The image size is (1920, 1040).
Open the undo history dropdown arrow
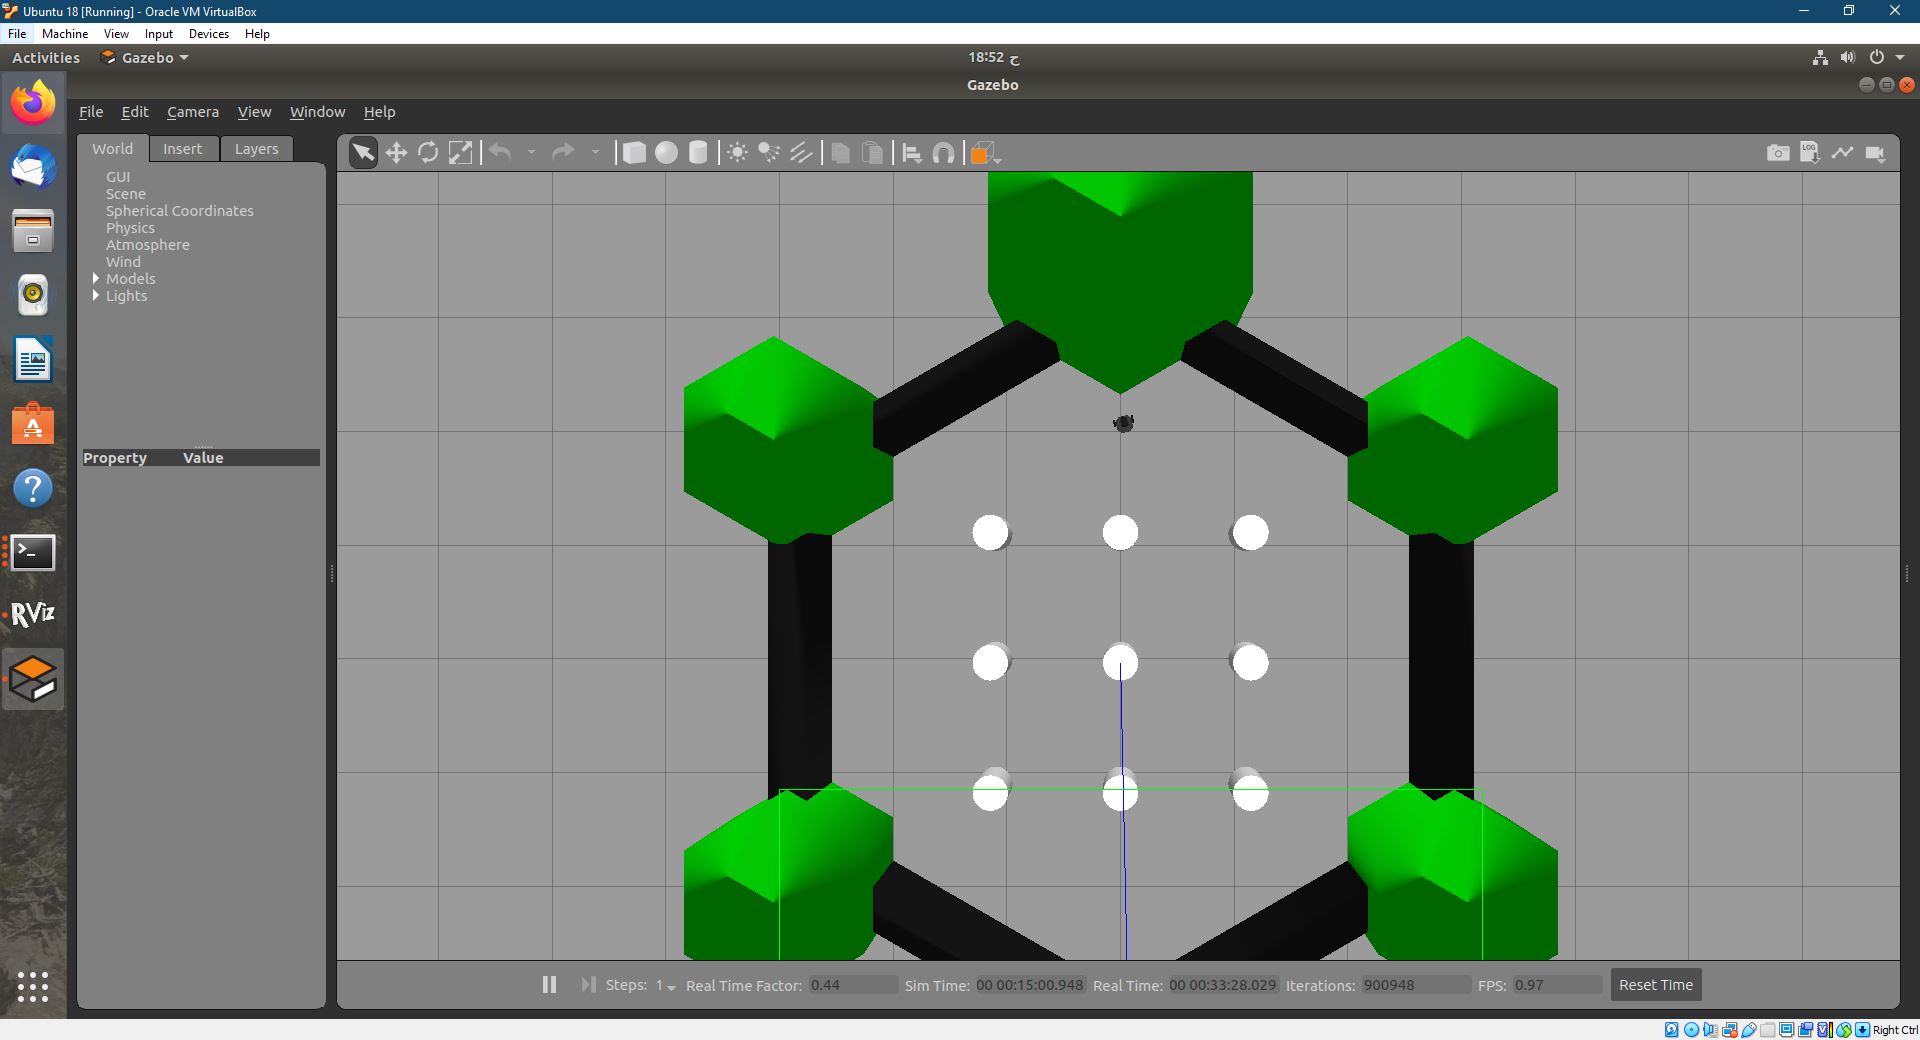click(x=530, y=152)
